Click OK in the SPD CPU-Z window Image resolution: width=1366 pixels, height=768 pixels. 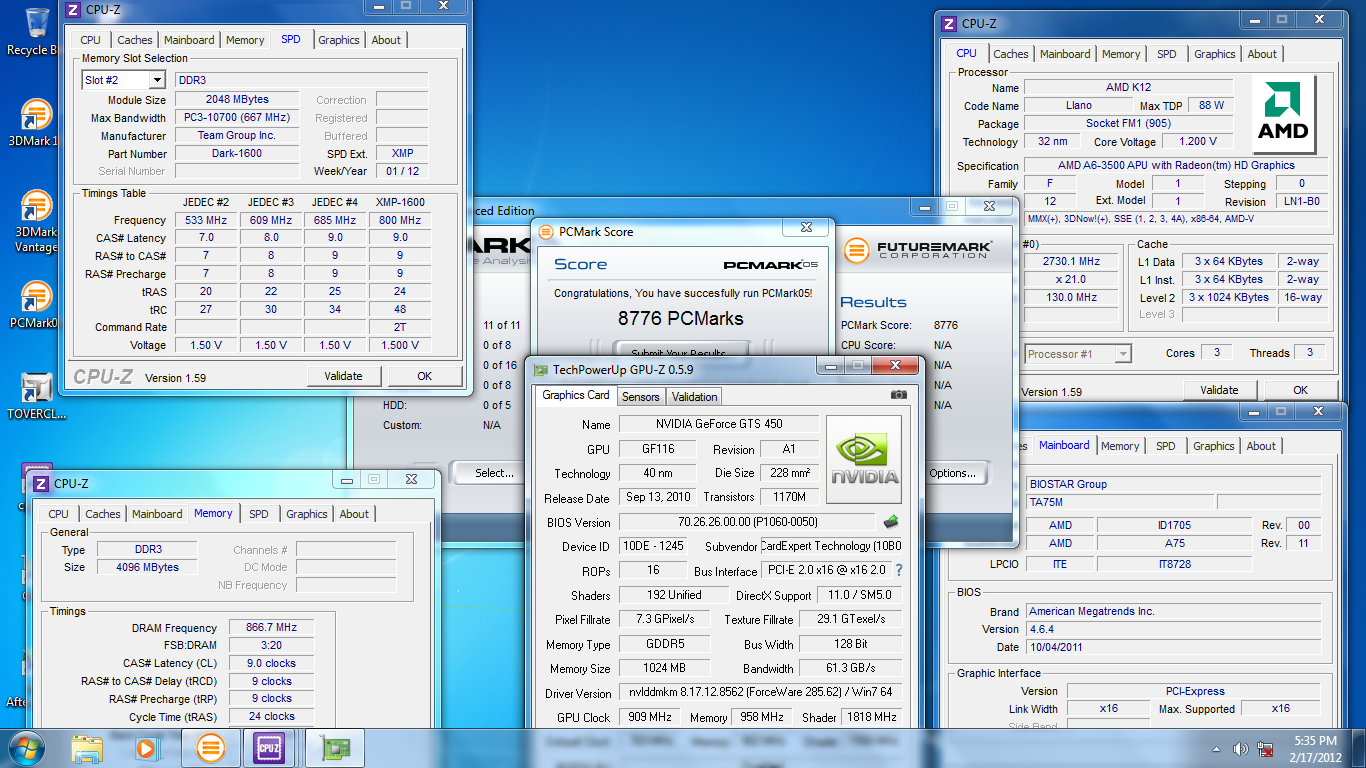425,376
